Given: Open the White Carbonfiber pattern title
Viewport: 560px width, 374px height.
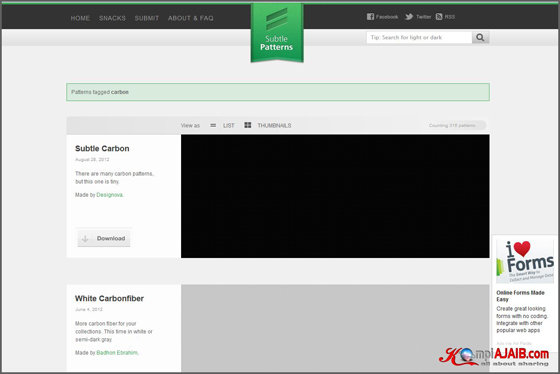Looking at the screenshot, I should (x=109, y=299).
